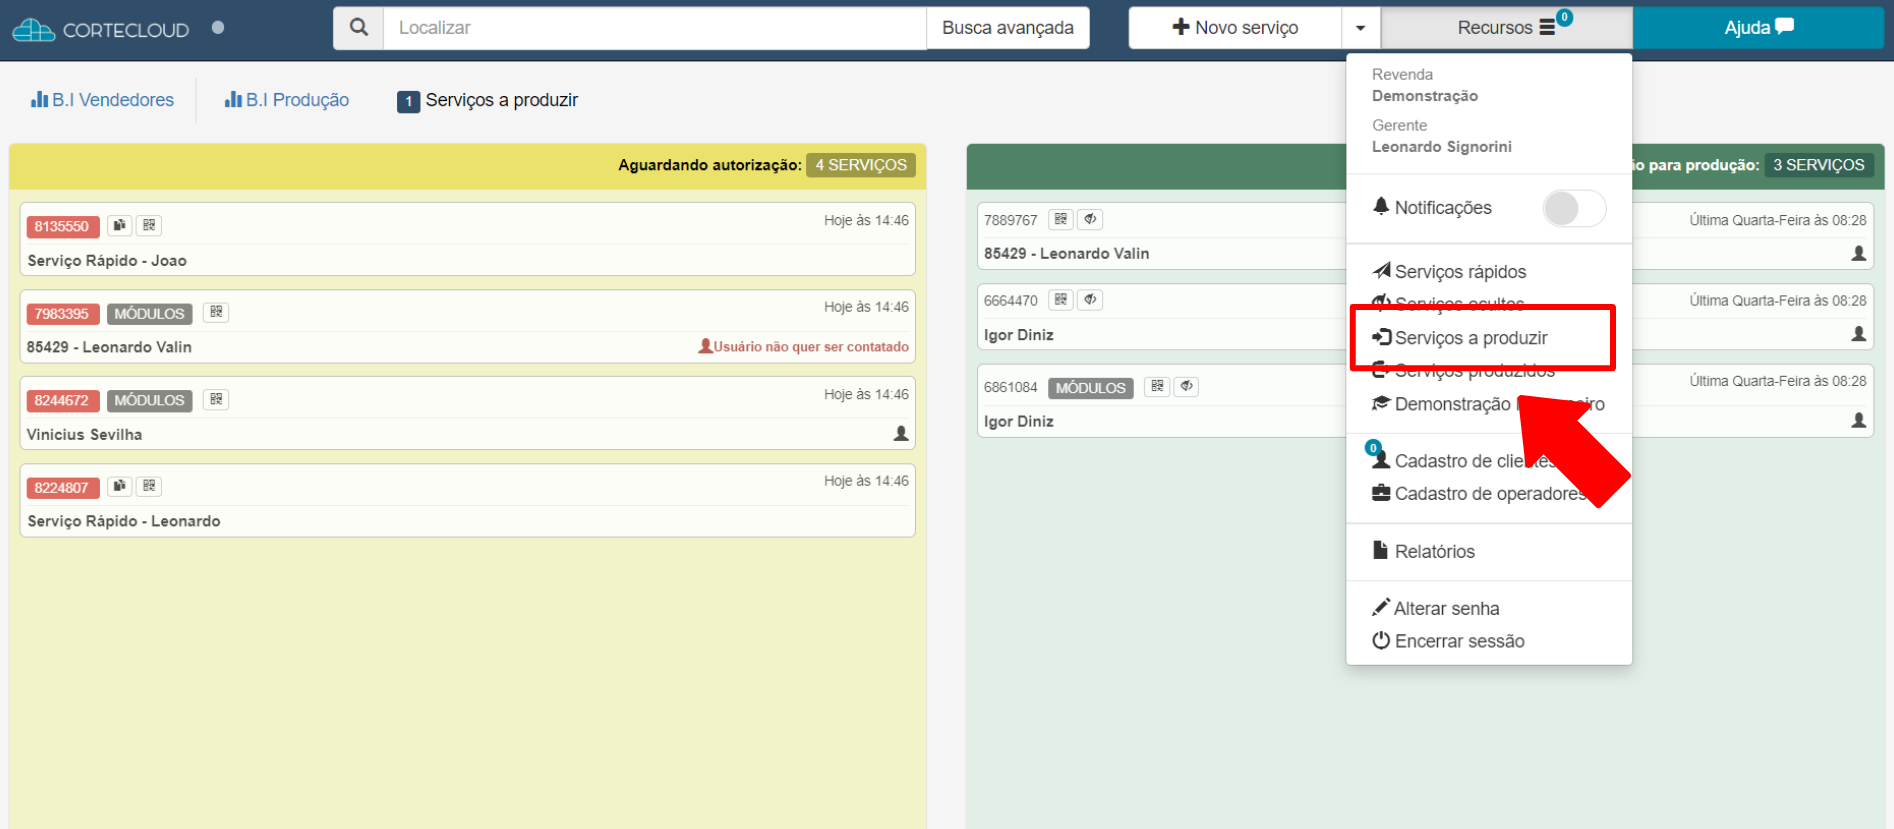Open the QR code for service 7889767
1894x829 pixels.
coord(1061,219)
